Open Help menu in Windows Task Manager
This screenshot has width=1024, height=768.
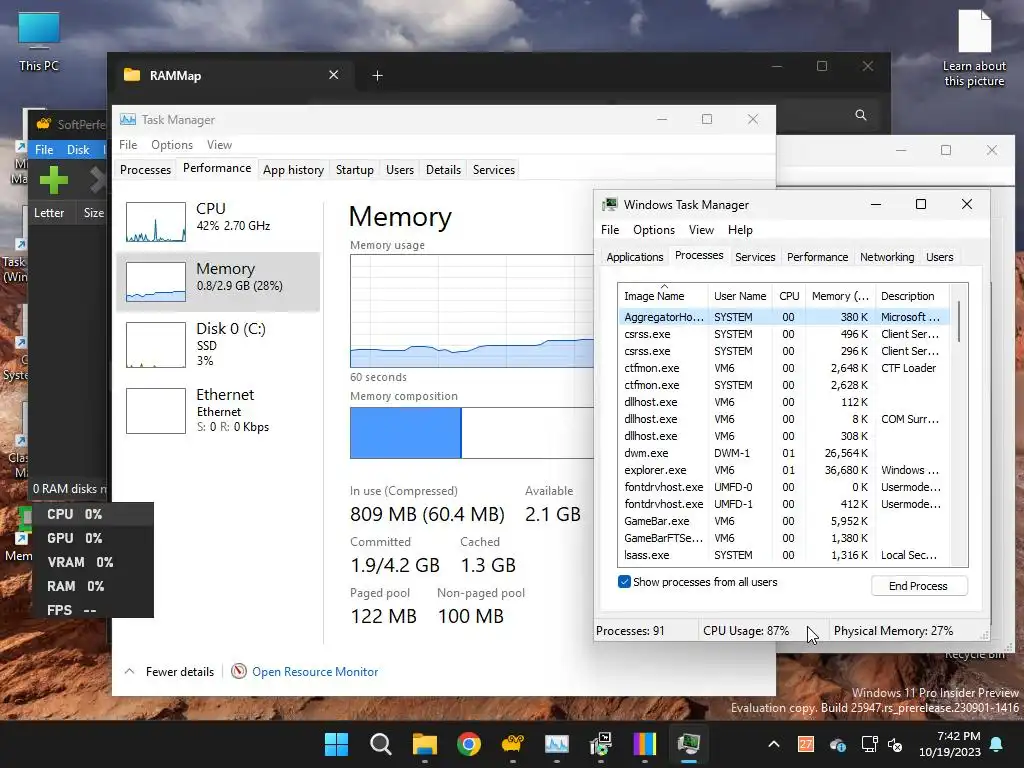(x=740, y=230)
